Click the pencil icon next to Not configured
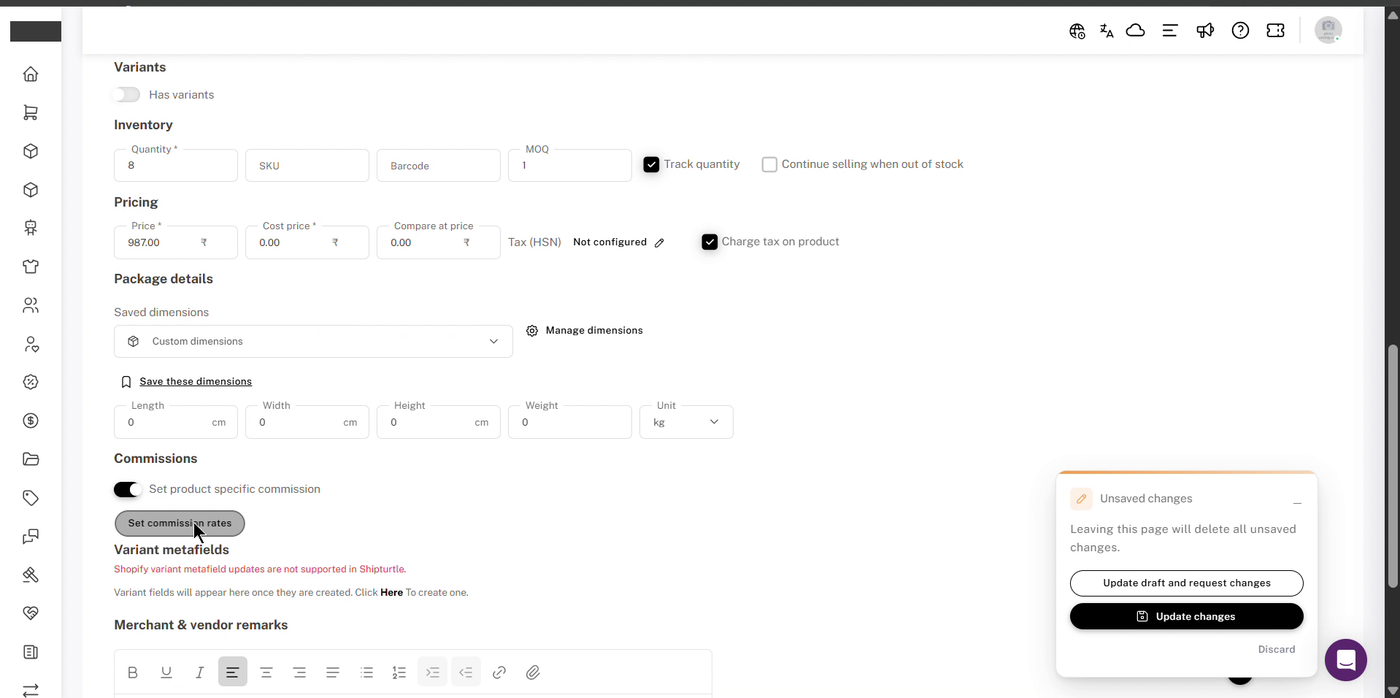1400x698 pixels. (659, 243)
